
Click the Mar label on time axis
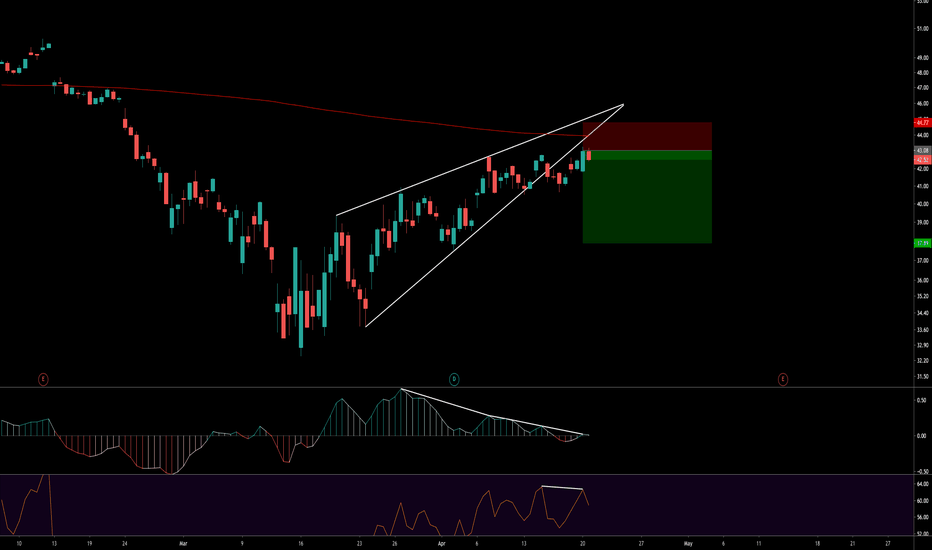pyautogui.click(x=183, y=543)
